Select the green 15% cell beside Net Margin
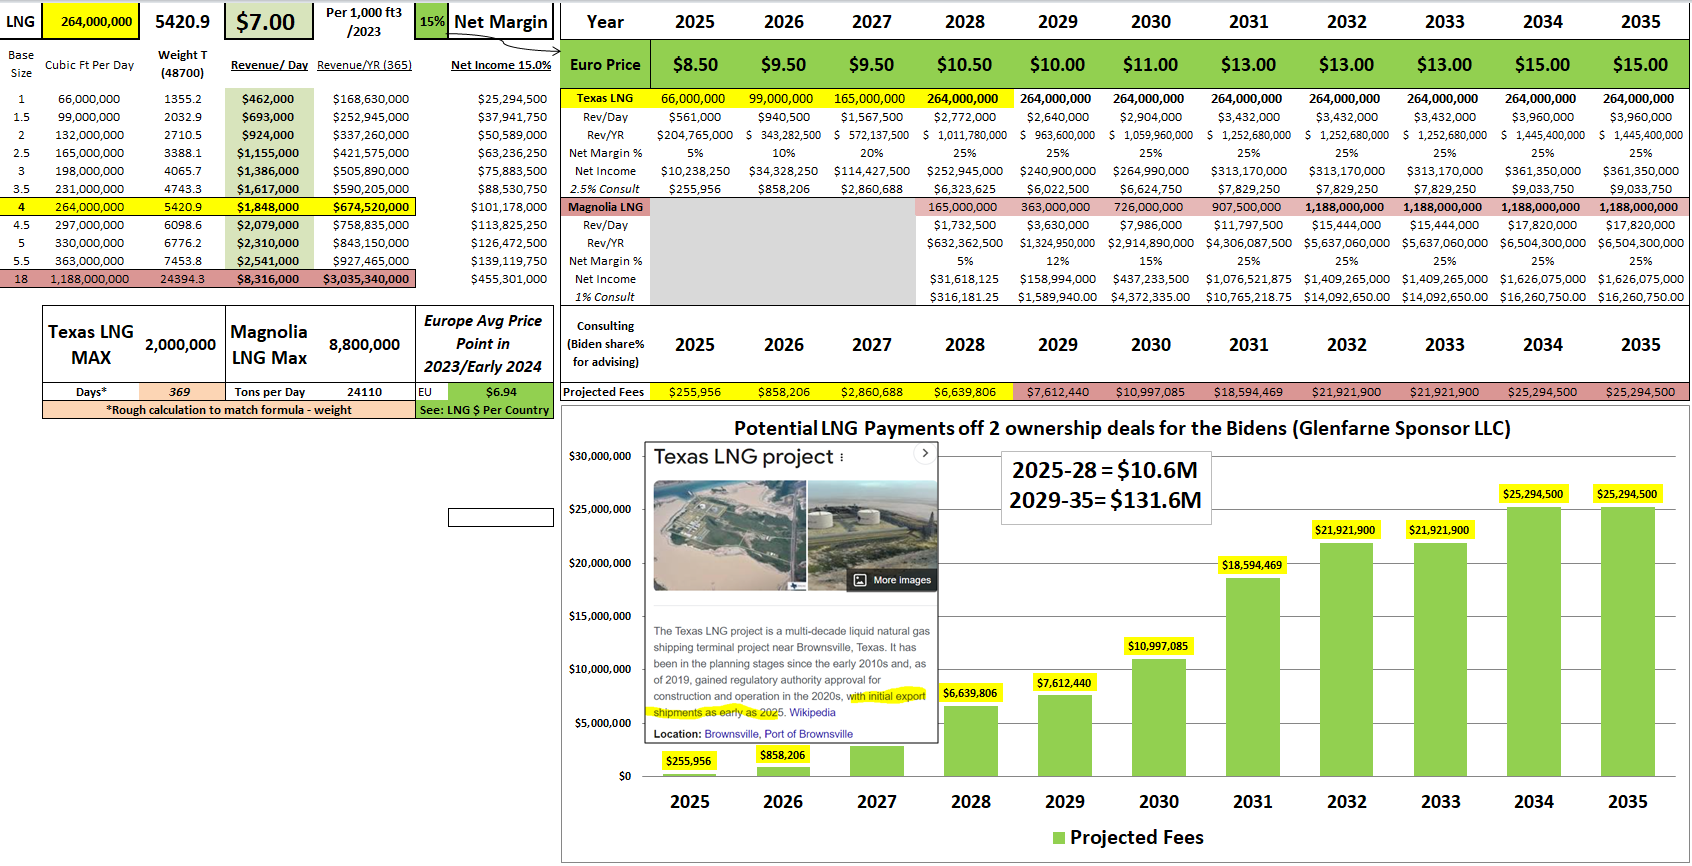This screenshot has height=866, width=1692. point(432,22)
